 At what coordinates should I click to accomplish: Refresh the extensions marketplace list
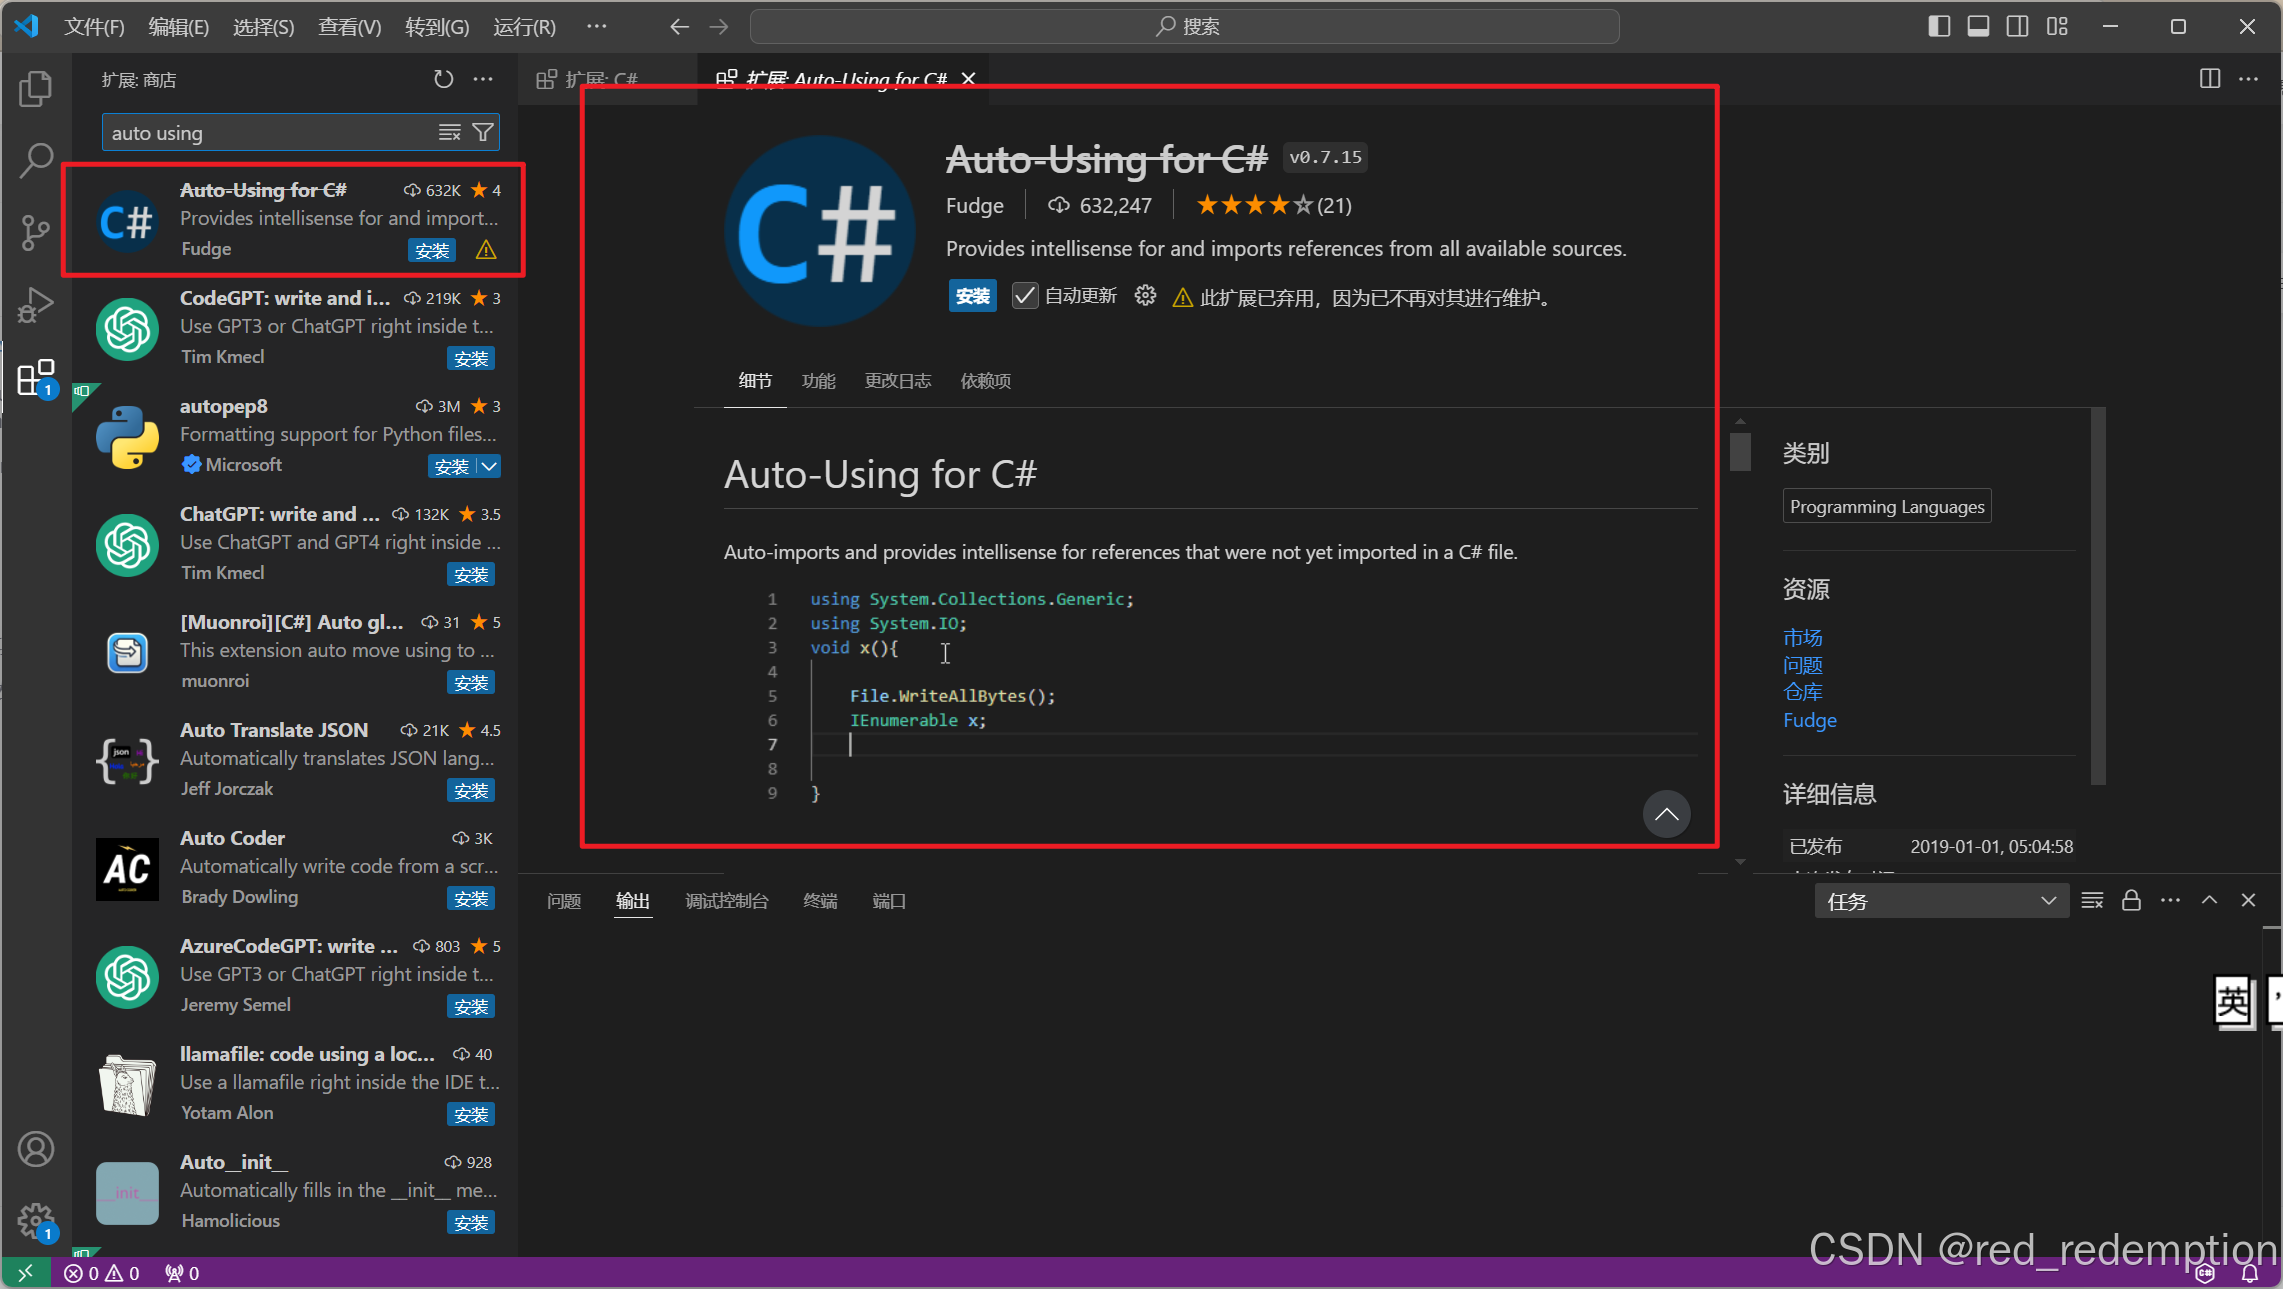coord(443,79)
